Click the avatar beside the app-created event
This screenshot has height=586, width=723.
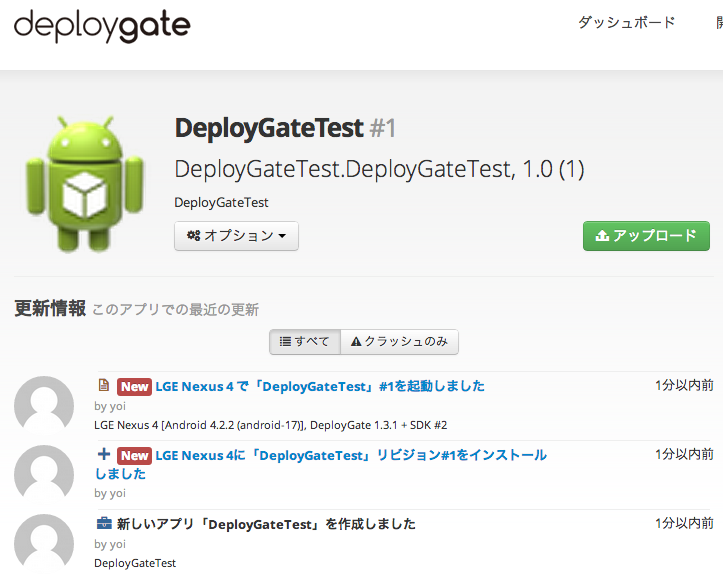pyautogui.click(x=44, y=543)
